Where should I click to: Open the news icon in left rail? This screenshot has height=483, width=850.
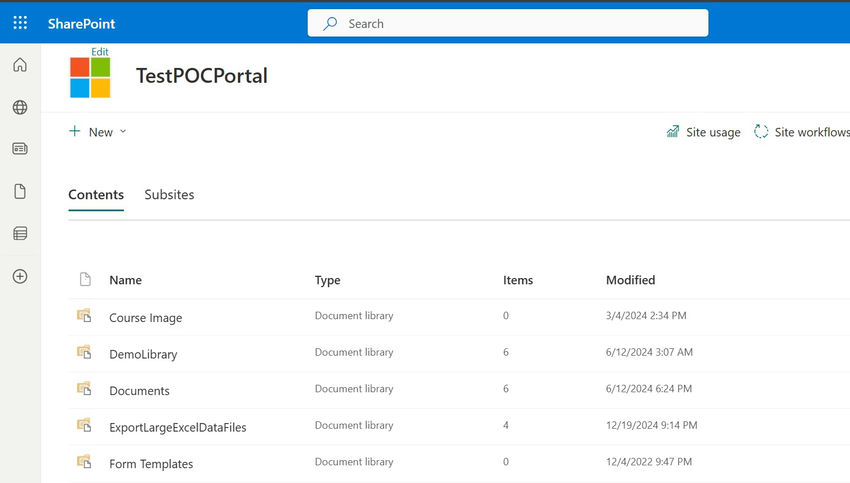click(x=20, y=149)
